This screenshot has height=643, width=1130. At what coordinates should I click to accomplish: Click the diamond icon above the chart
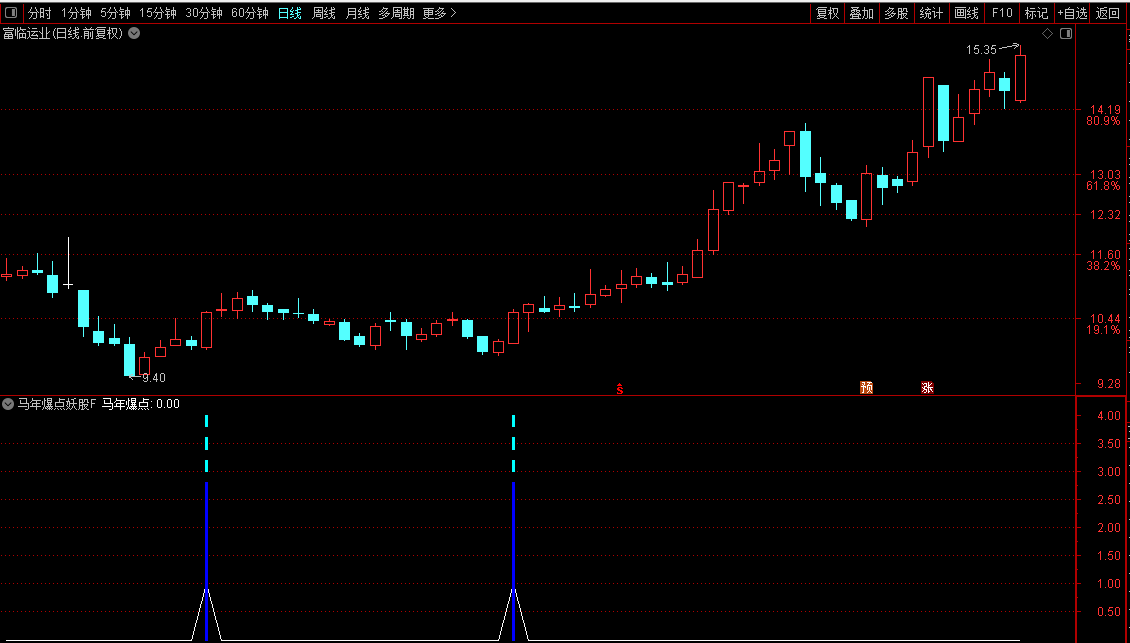[x=1048, y=33]
